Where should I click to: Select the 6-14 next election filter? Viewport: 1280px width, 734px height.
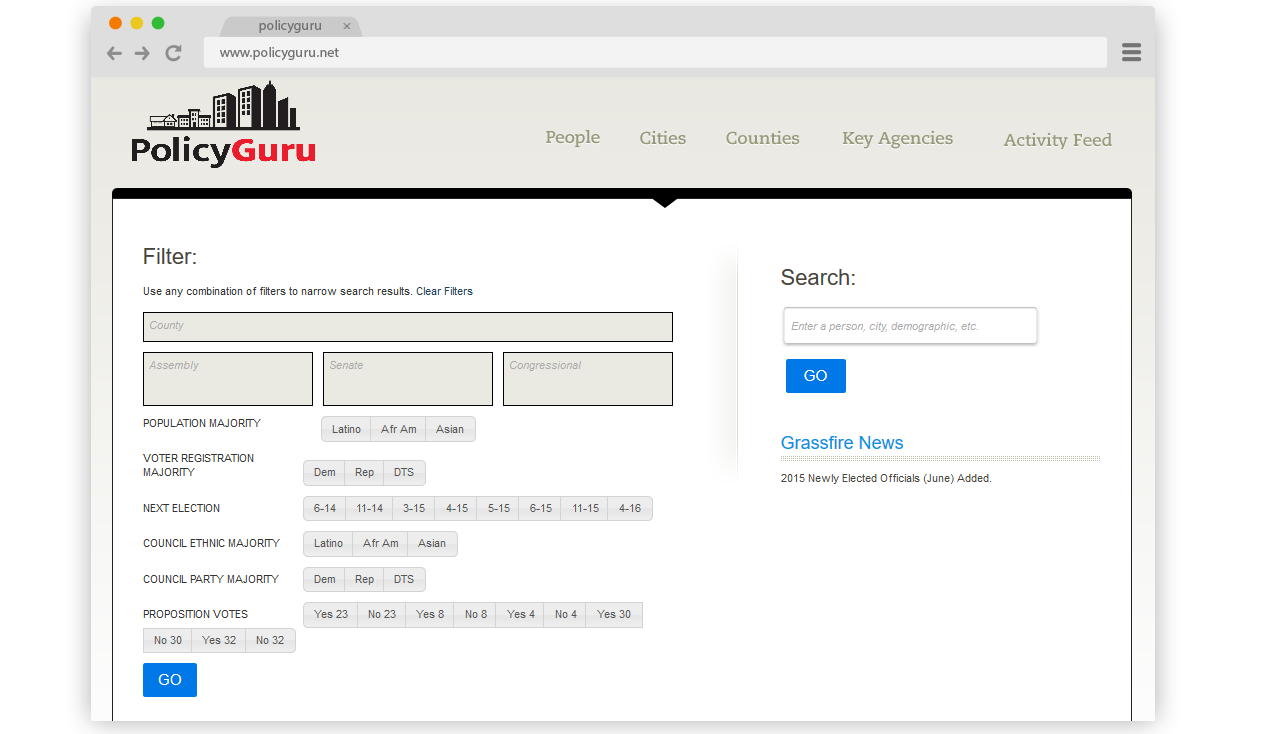325,509
